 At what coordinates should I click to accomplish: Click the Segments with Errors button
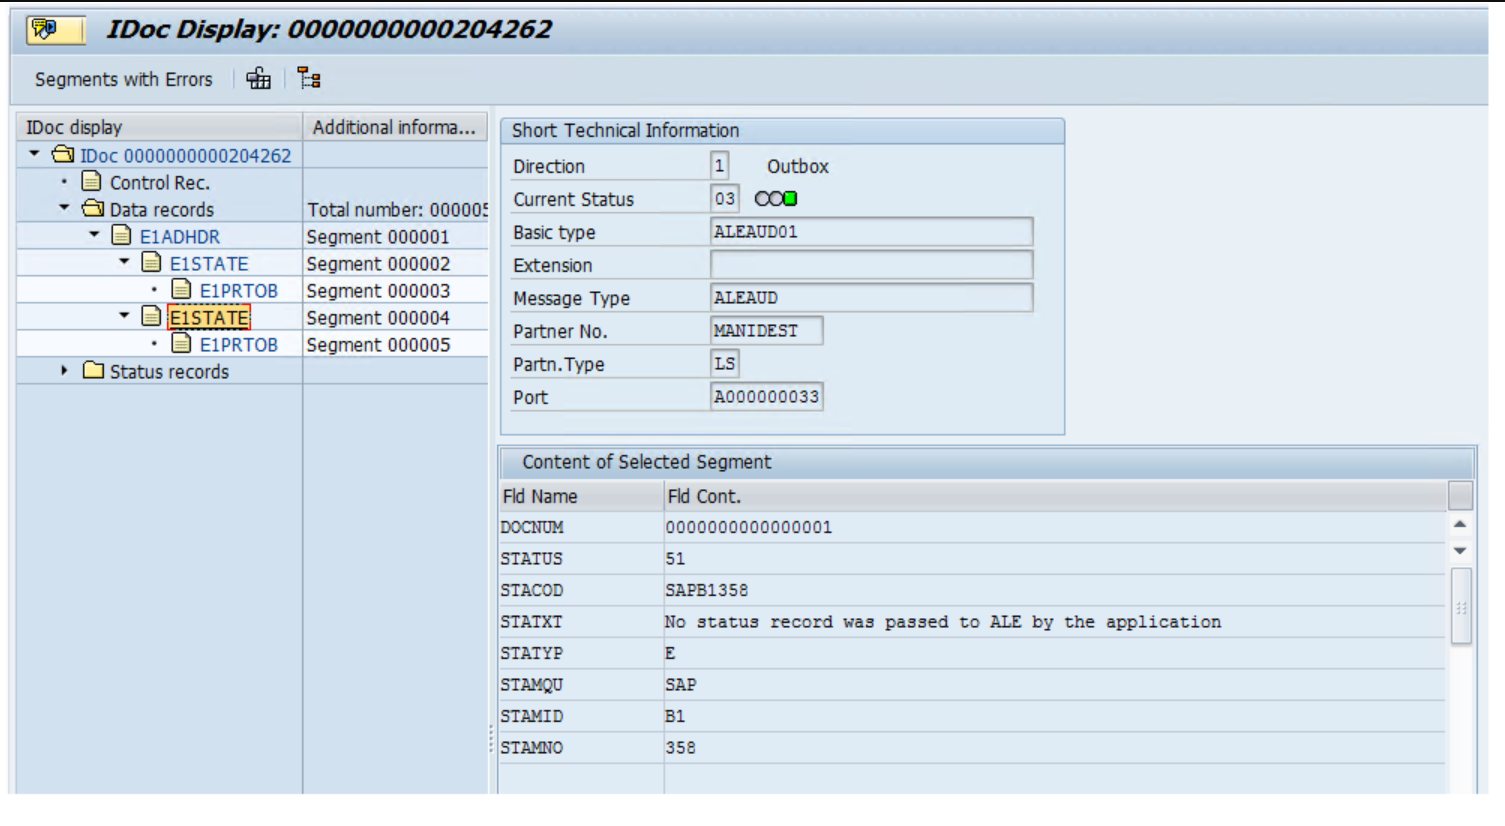(124, 79)
